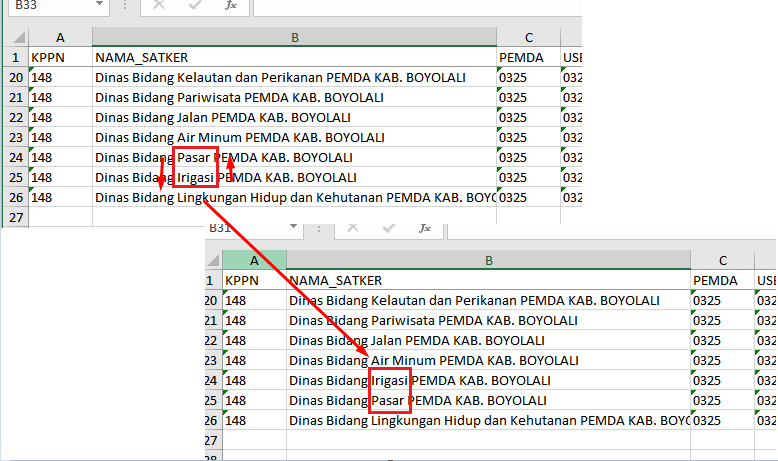Click the Enter checkmark icon beside the B33 name box
The height and width of the screenshot is (461, 778).
(x=194, y=6)
